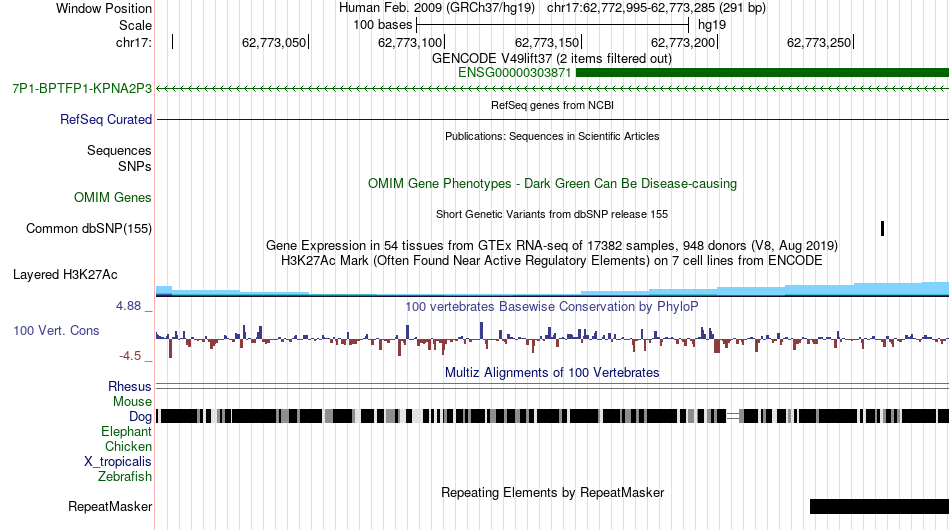Open 100 vertebrates Basewise Conservation by PhyloP

pos(552,306)
